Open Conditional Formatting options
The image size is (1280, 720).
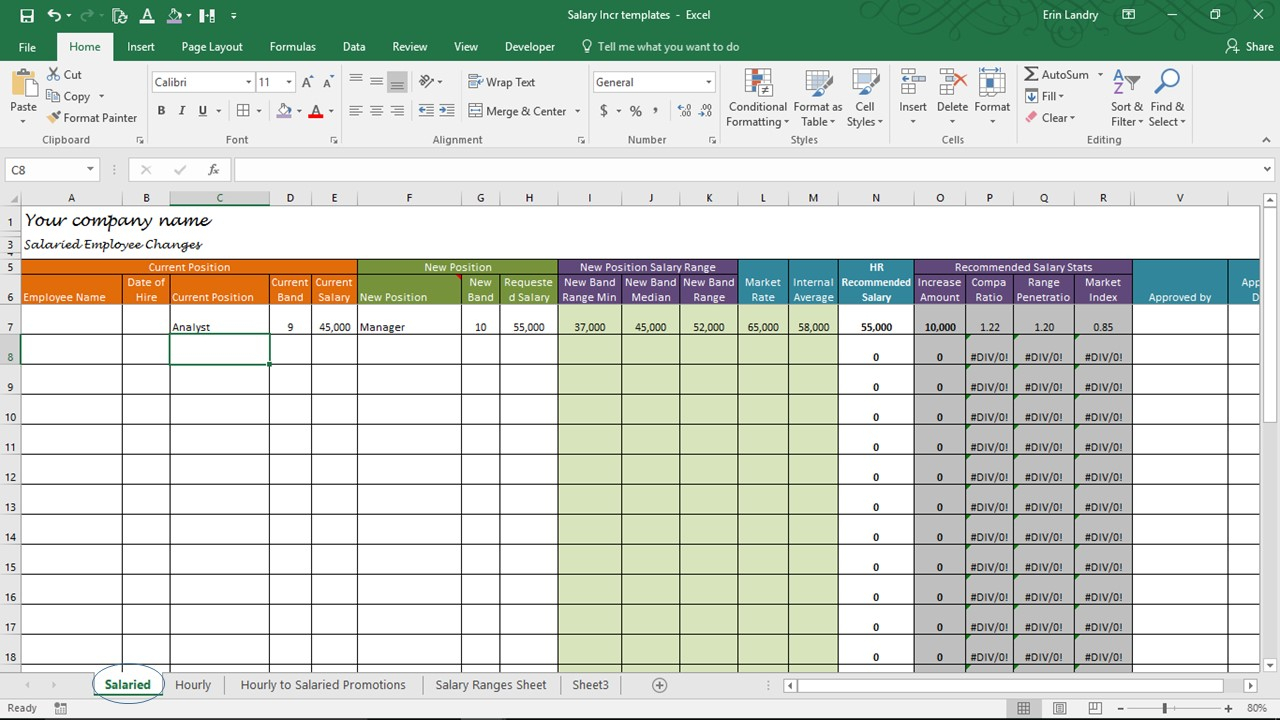click(x=757, y=97)
